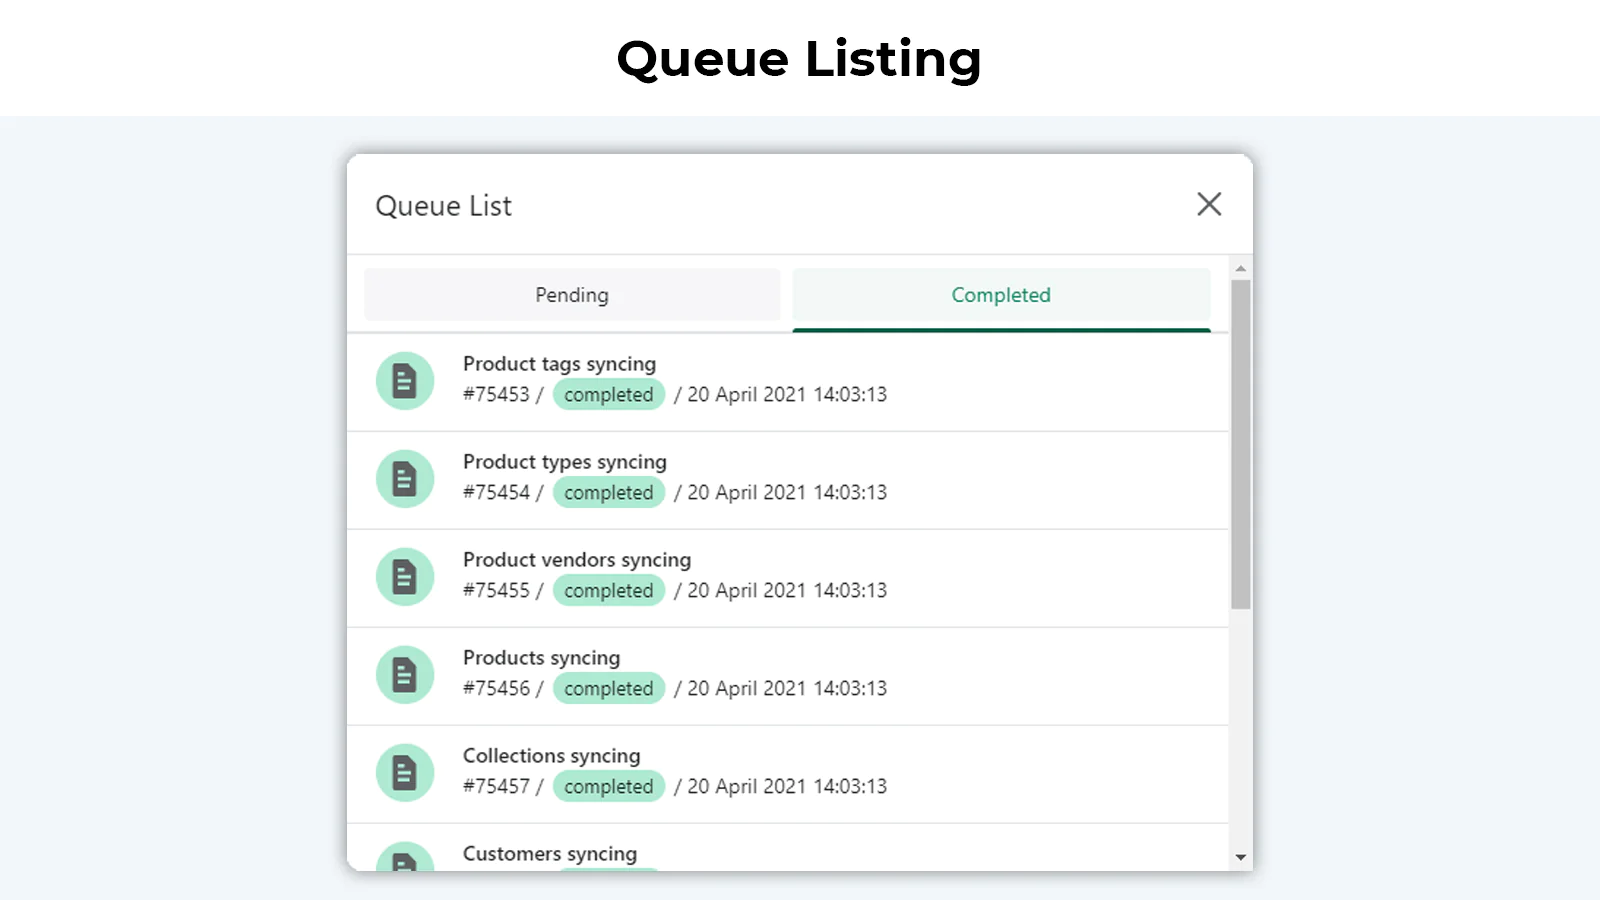
Task: Click the document icon beside Product types syncing
Action: (x=404, y=479)
